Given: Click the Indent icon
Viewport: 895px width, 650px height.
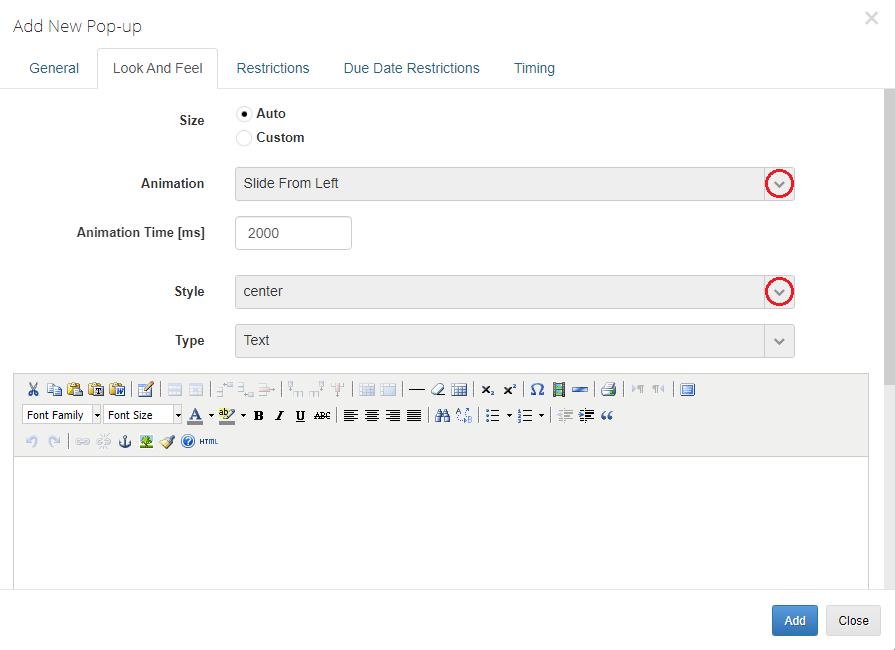Looking at the screenshot, I should click(x=586, y=415).
